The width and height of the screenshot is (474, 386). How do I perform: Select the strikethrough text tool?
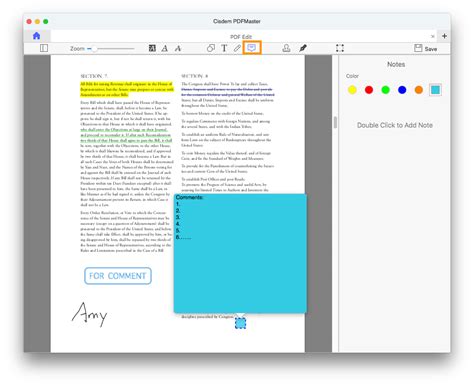click(x=178, y=48)
